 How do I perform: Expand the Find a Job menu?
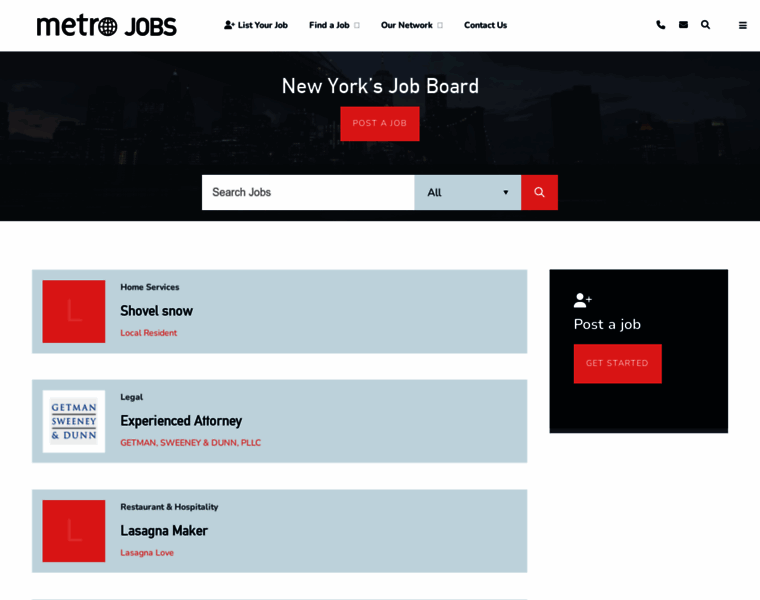point(333,25)
